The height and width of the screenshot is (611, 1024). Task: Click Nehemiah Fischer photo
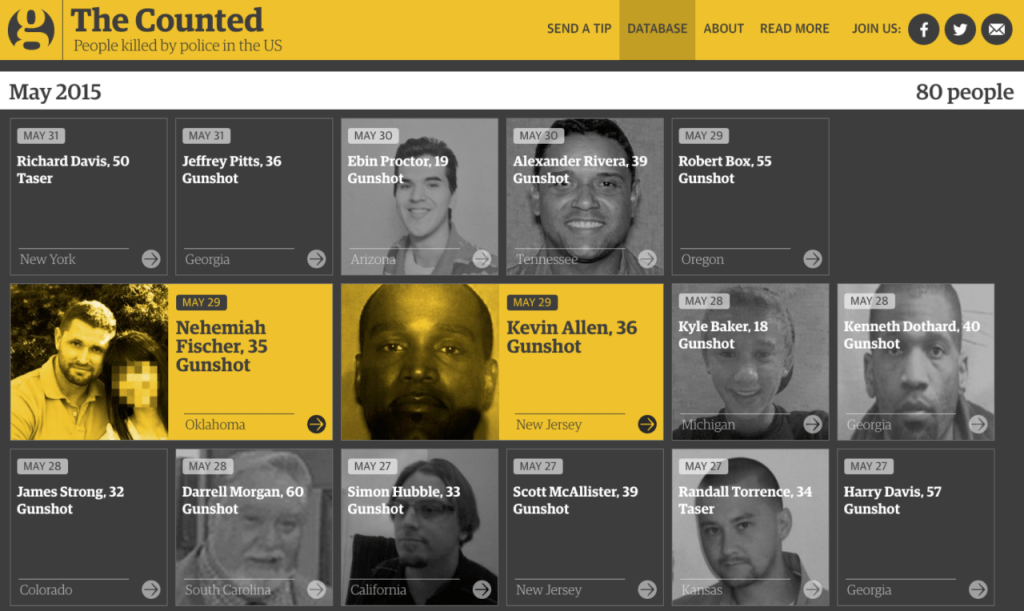(x=89, y=362)
